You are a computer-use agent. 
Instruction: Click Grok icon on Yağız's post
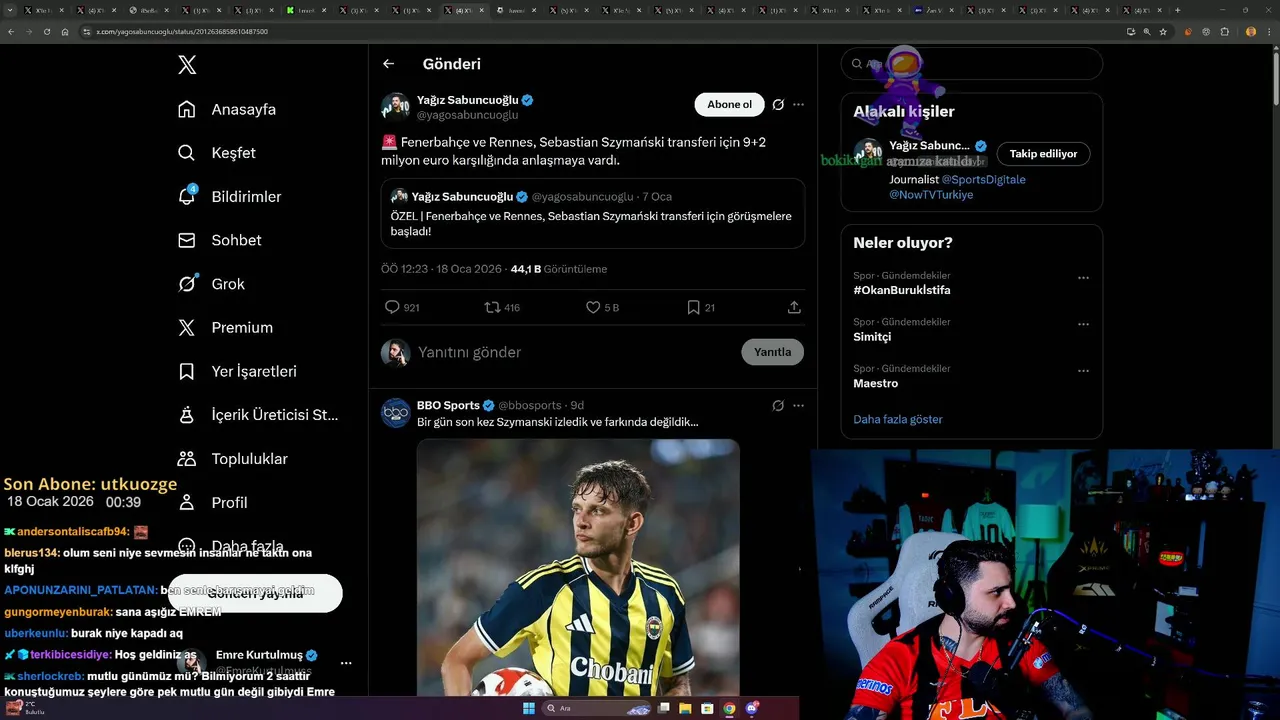pyautogui.click(x=778, y=104)
